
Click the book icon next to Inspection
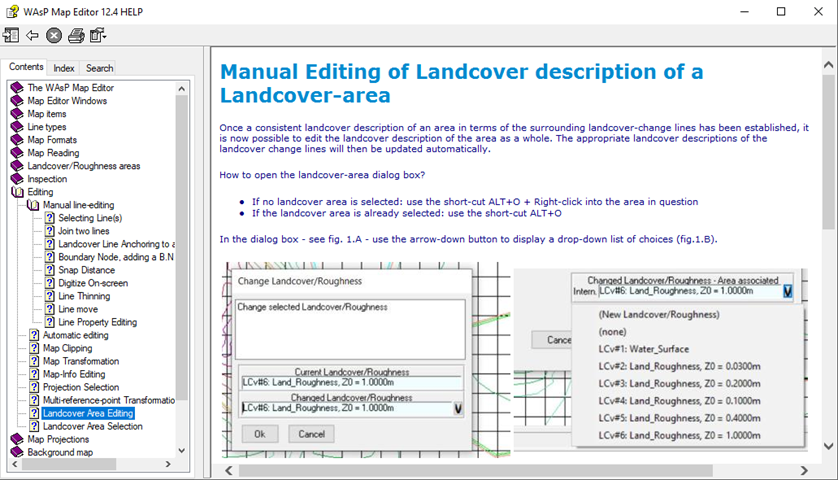pos(17,179)
